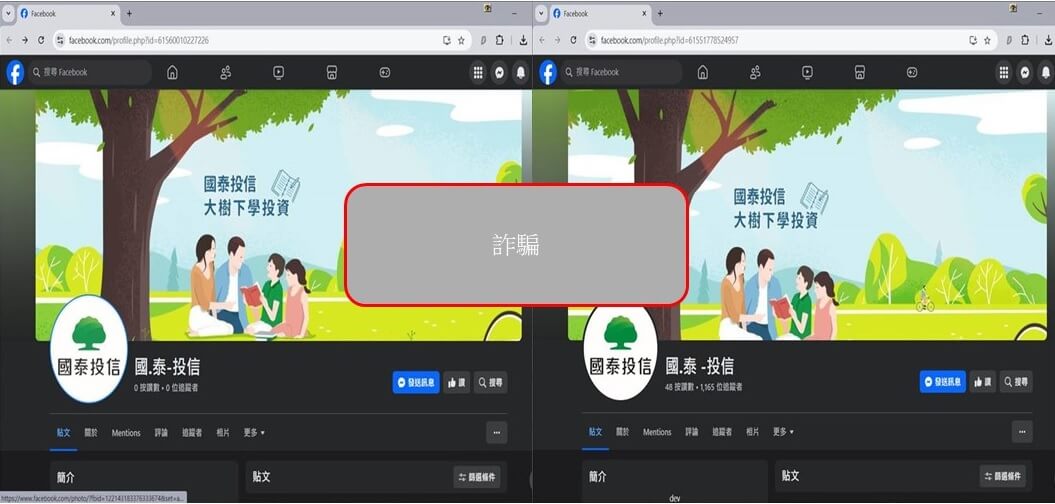The width and height of the screenshot is (1055, 504).
Task: Open 國泰投信 profile picture in left window
Action: (x=89, y=349)
